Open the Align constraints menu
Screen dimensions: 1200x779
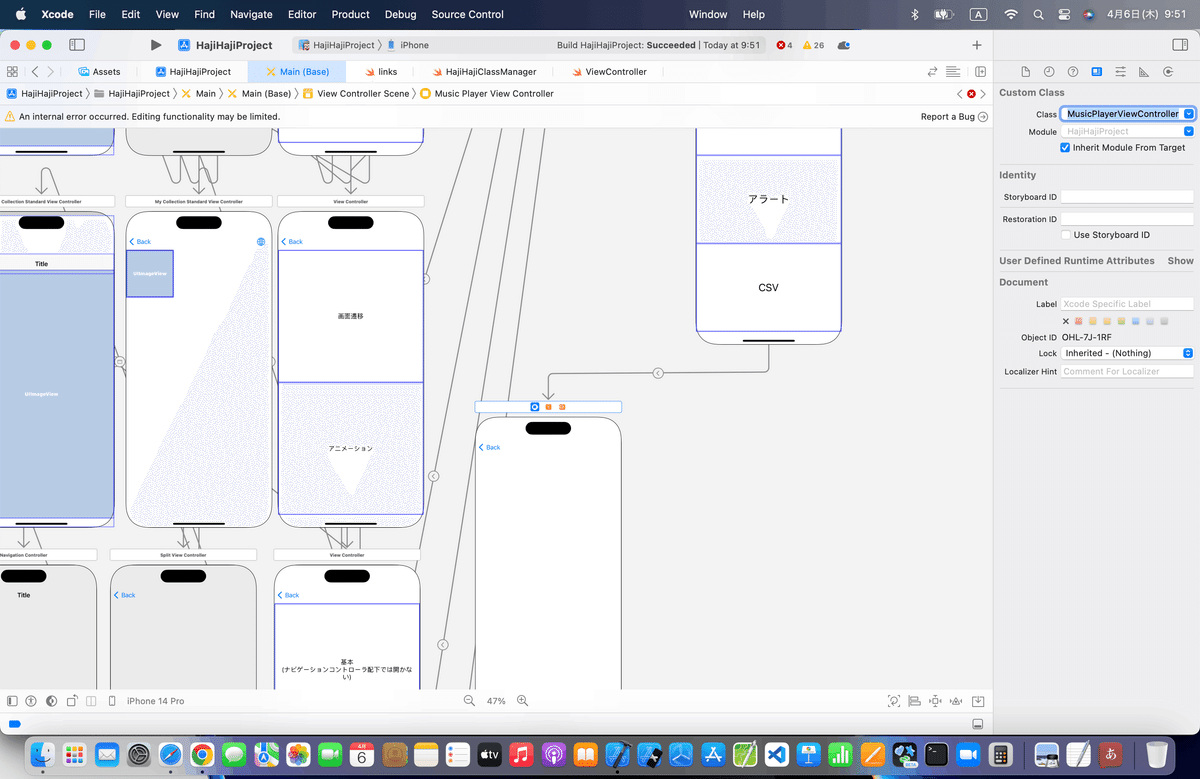click(914, 701)
